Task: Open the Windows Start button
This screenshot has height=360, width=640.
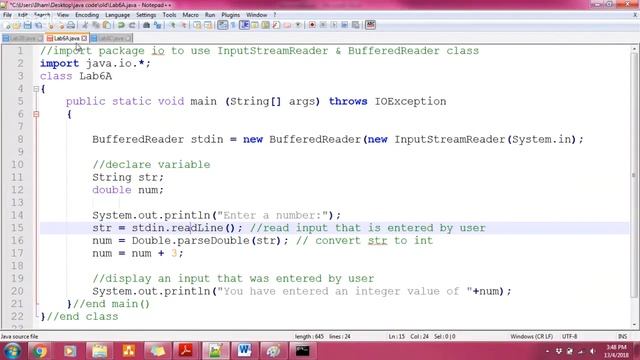Action: point(12,351)
